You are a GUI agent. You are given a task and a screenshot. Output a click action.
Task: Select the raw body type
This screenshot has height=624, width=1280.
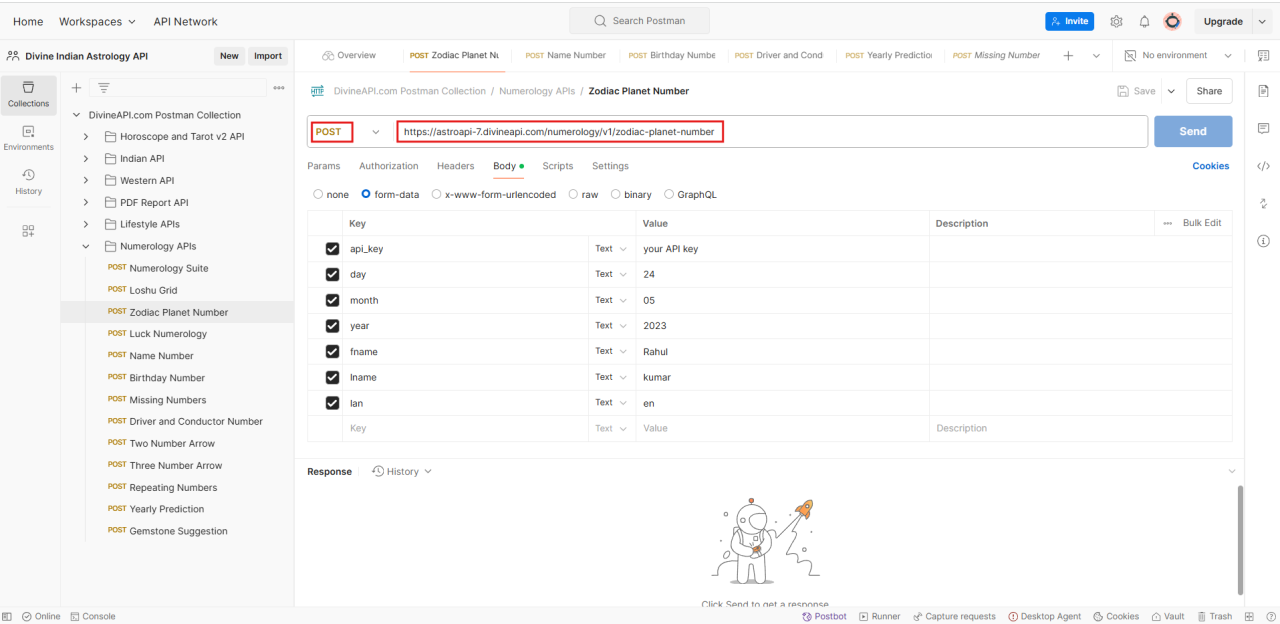[573, 195]
